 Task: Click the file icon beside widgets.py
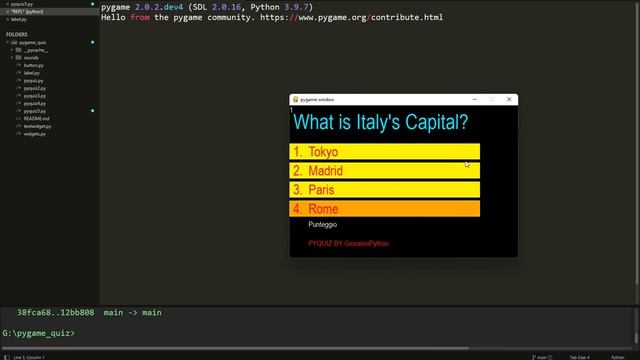(x=18, y=134)
